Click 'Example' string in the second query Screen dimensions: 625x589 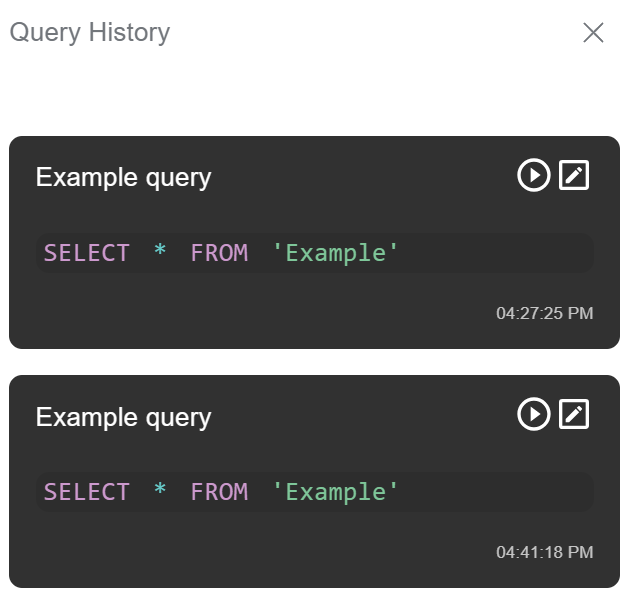point(335,492)
